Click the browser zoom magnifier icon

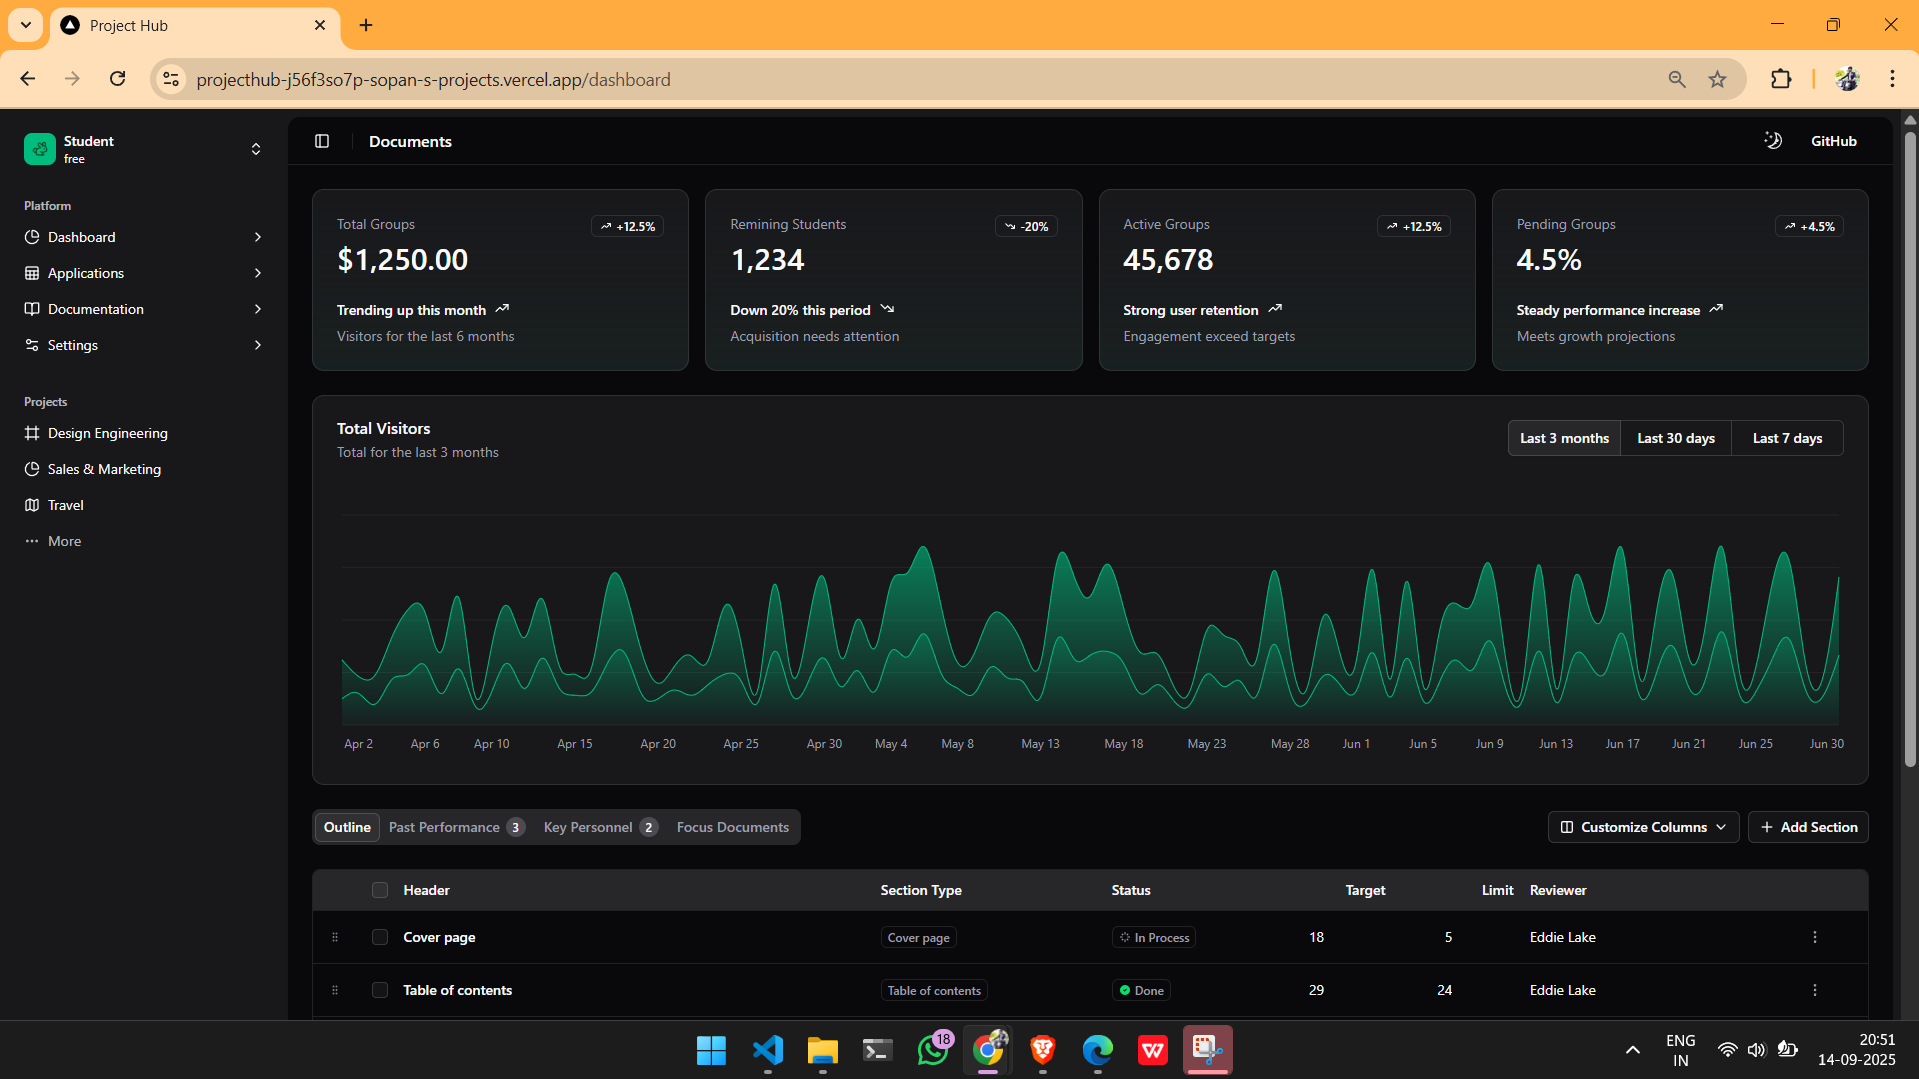pyautogui.click(x=1677, y=79)
